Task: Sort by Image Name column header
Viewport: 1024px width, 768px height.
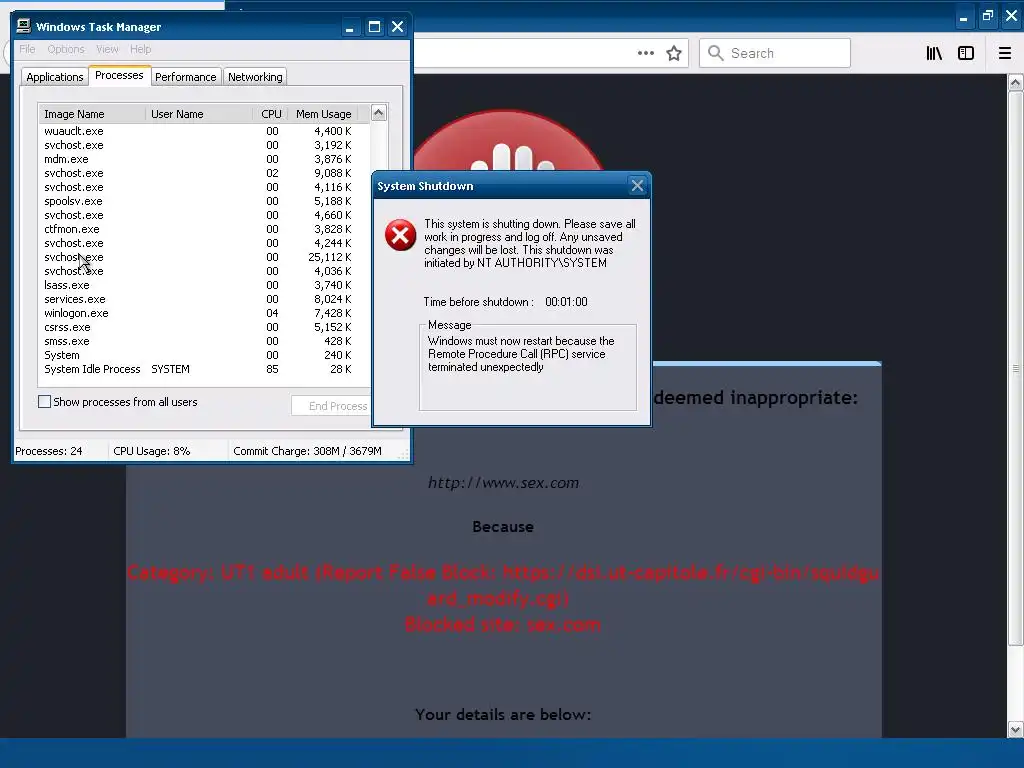Action: (92, 114)
